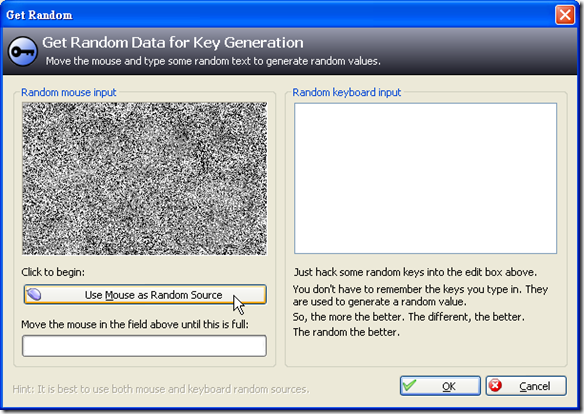
Task: Click the 'Get Random' title bar text
Action: click(x=39, y=15)
